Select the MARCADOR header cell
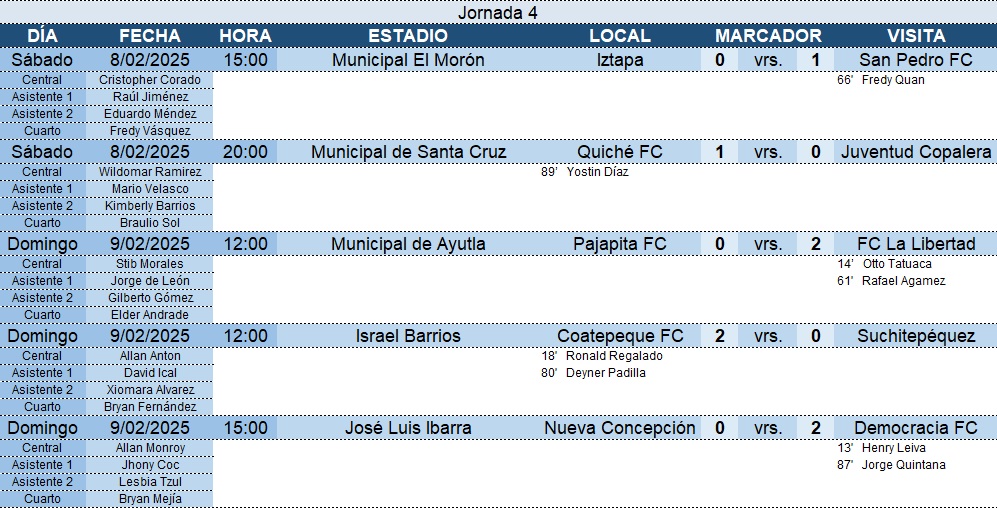This screenshot has height=508, width=997. (x=767, y=36)
